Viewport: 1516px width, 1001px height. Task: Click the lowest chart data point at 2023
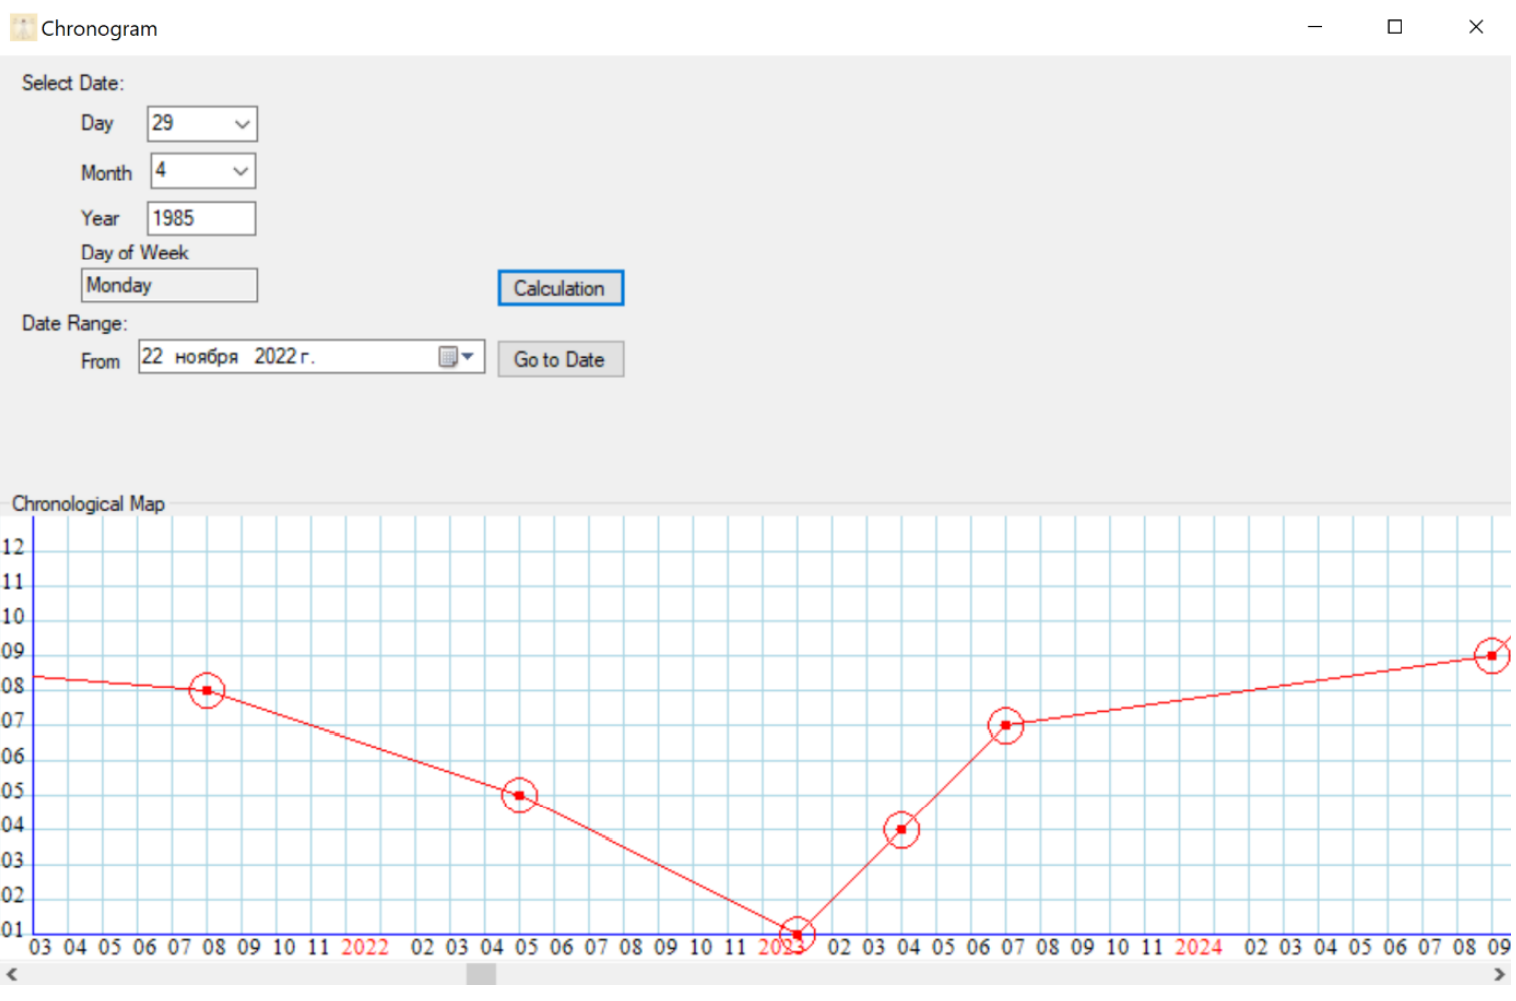point(797,934)
